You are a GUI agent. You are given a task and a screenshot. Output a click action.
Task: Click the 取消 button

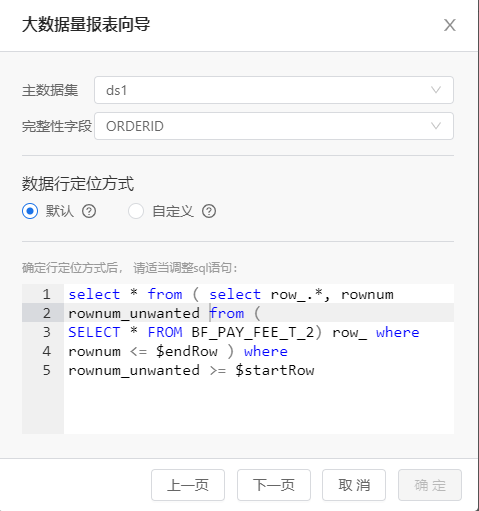[354, 485]
